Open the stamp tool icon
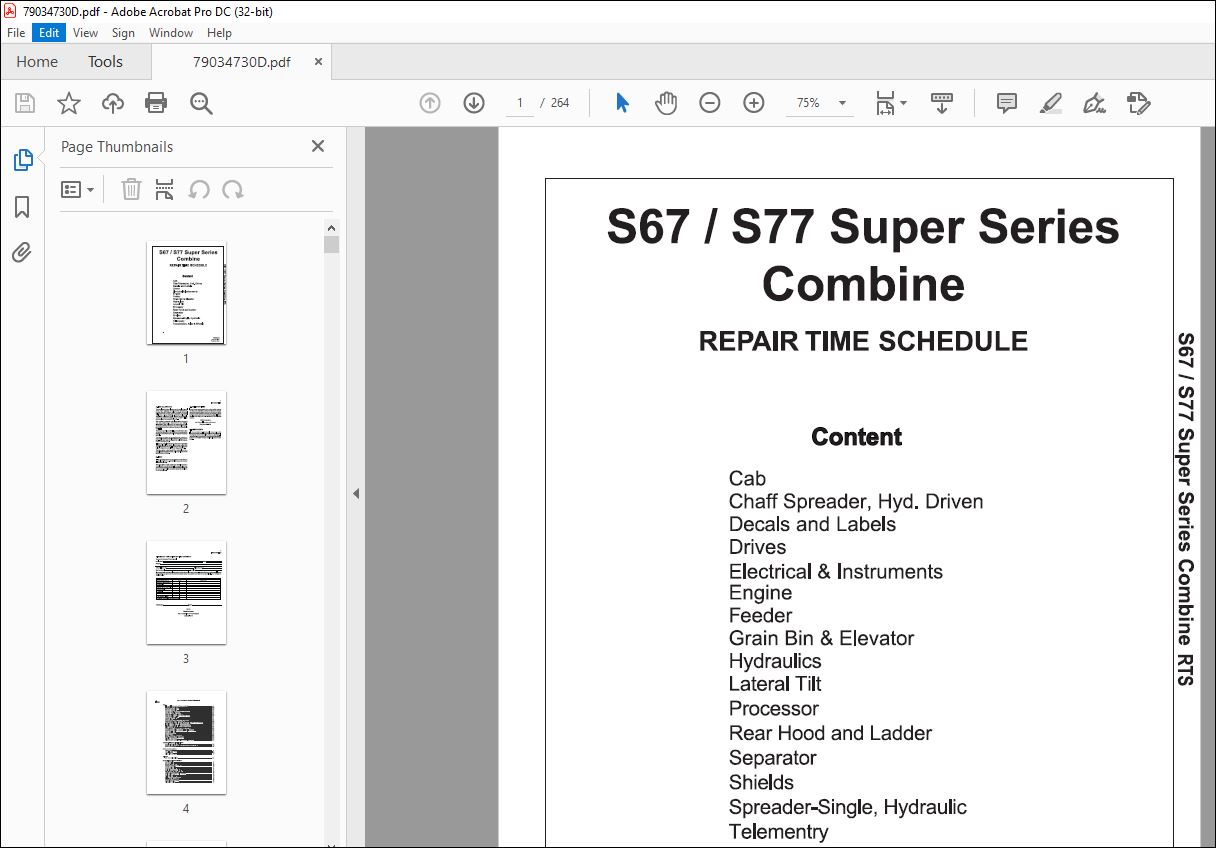Screen dimensions: 1216x848 (x=1139, y=103)
